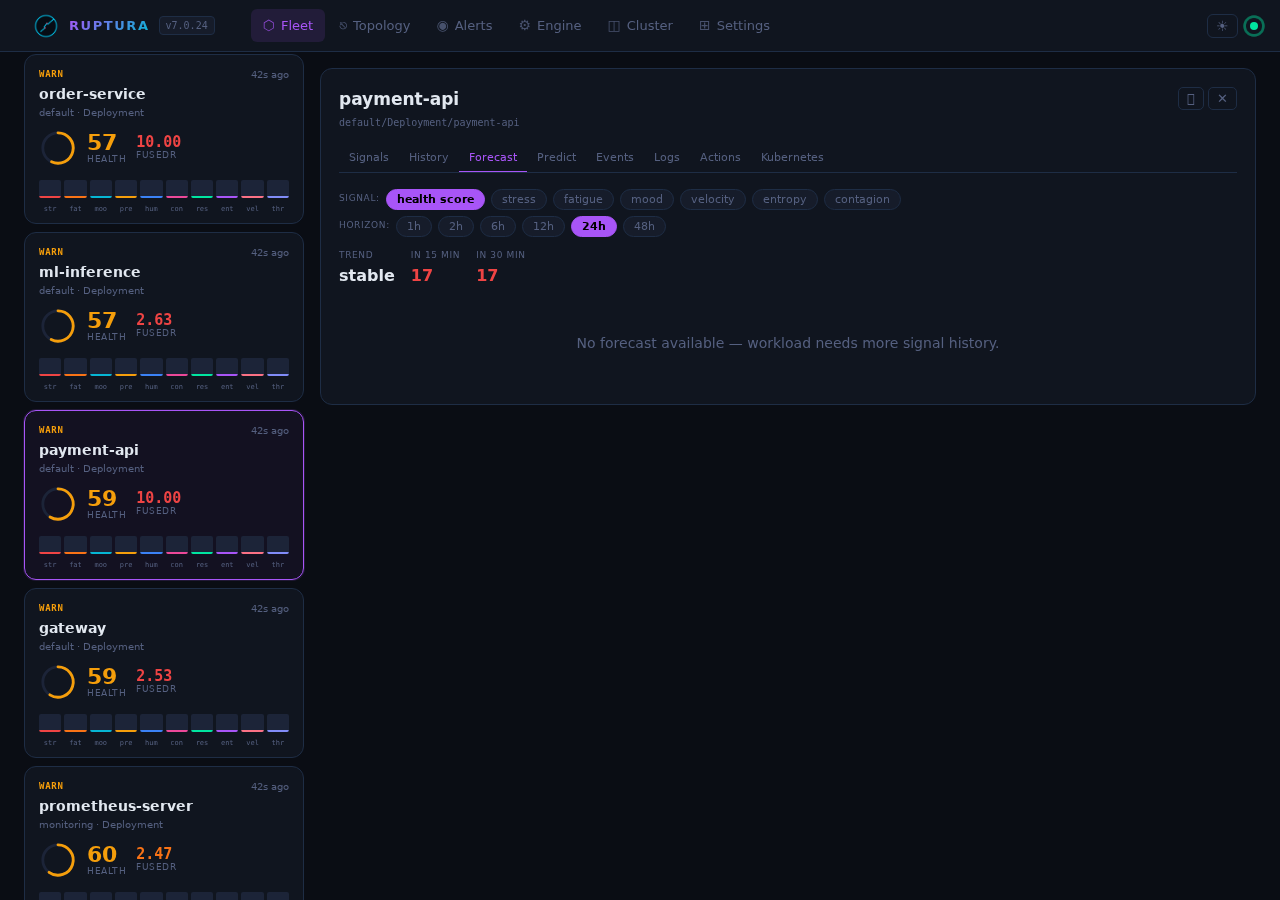Set forecast horizon to 6h
The image size is (1280, 900).
pyautogui.click(x=498, y=226)
